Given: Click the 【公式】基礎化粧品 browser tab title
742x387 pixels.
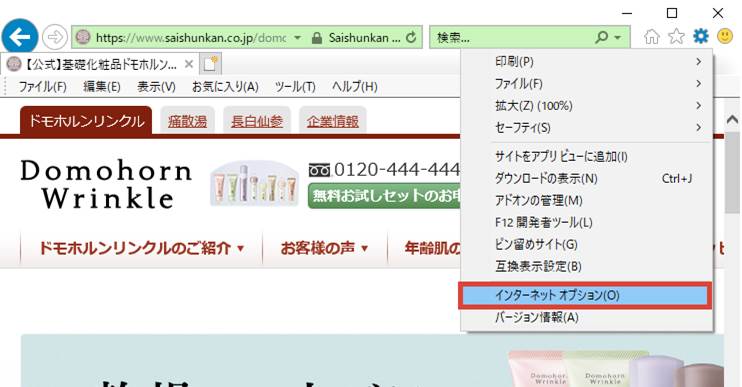Looking at the screenshot, I should click(100, 64).
